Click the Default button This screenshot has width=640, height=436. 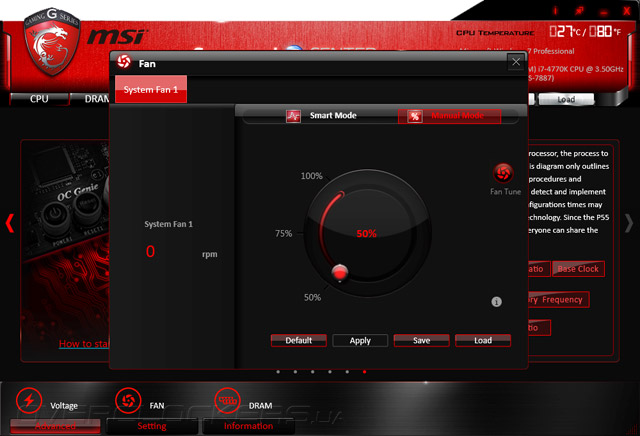(299, 340)
